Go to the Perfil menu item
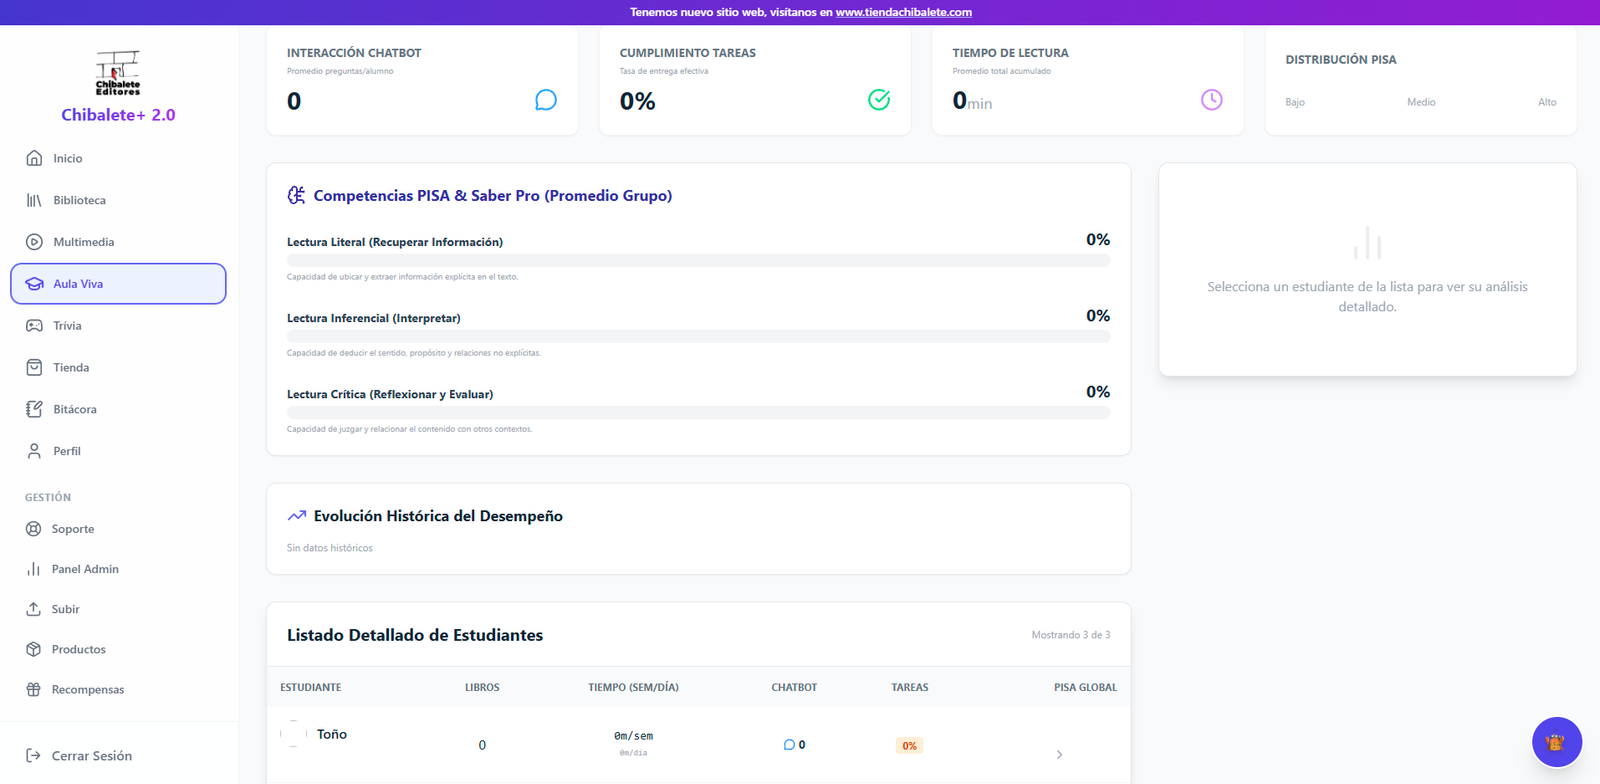The image size is (1600, 784). (x=67, y=451)
